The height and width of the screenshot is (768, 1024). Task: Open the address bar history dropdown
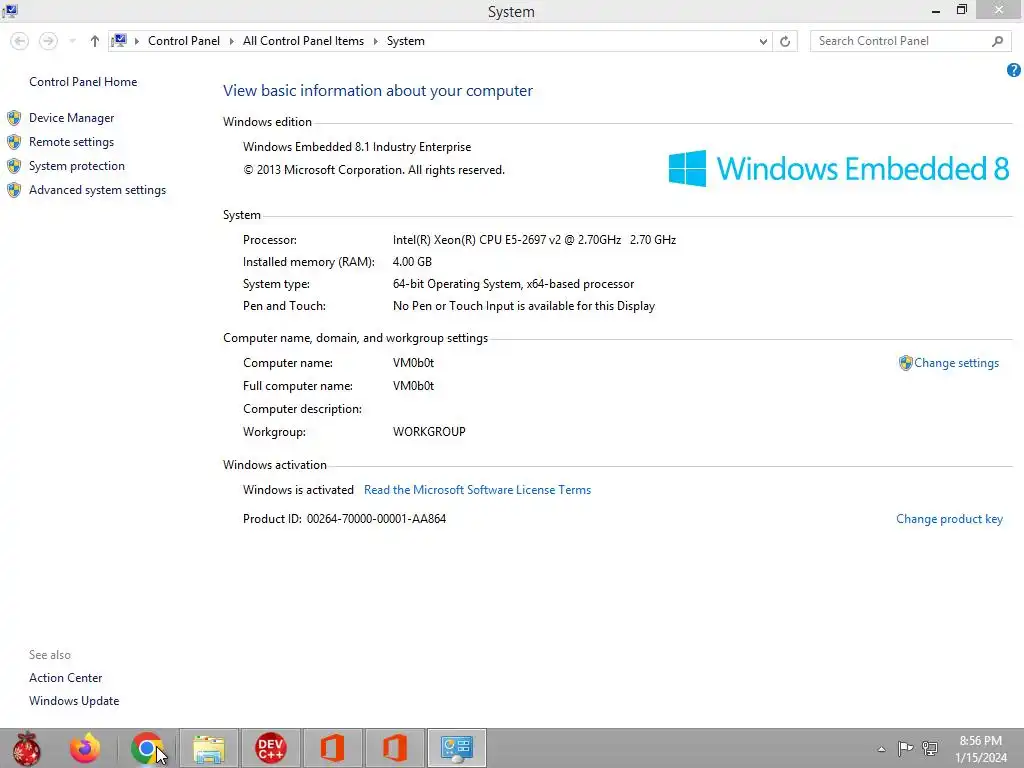[763, 41]
